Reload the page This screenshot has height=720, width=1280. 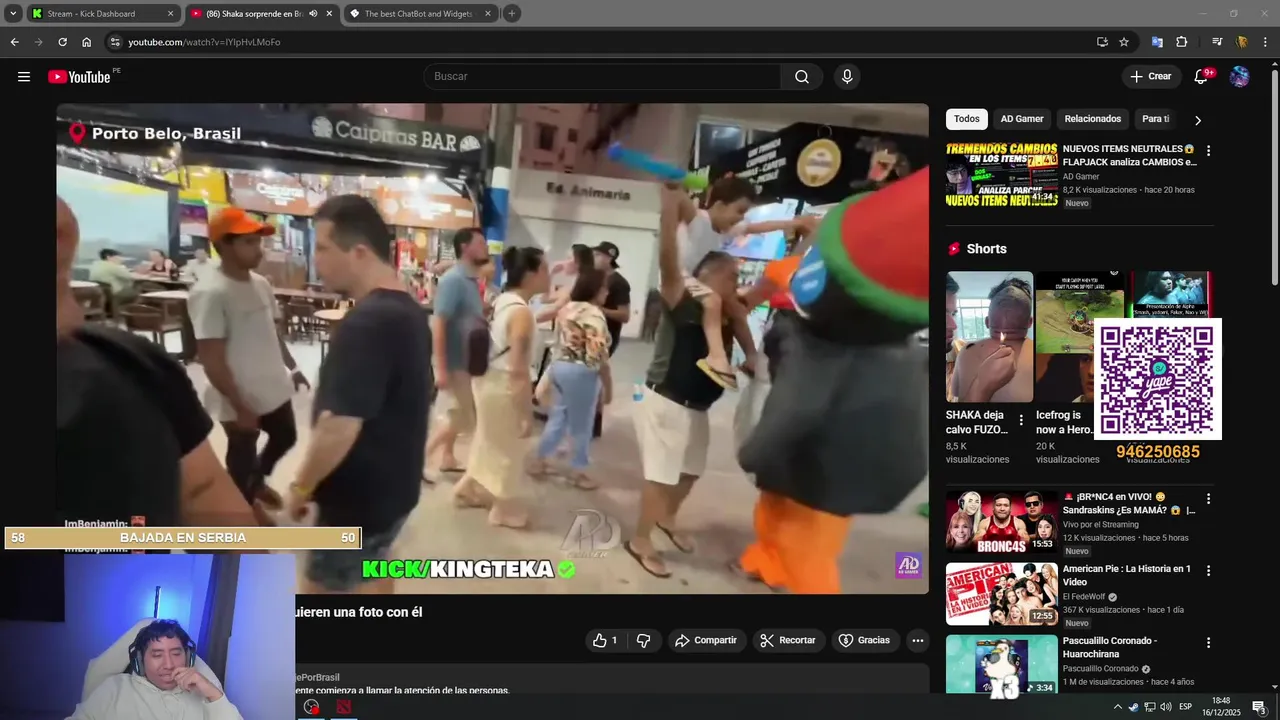pyautogui.click(x=62, y=42)
